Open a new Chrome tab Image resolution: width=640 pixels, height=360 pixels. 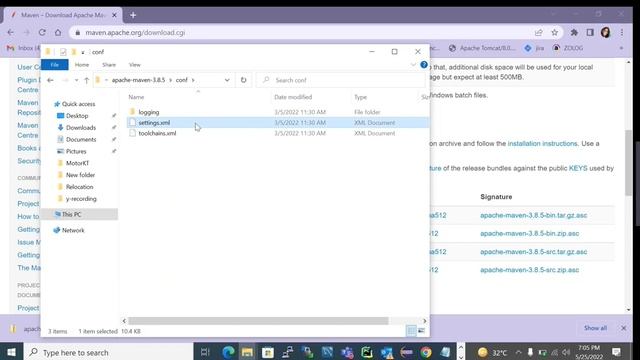coord(133,15)
